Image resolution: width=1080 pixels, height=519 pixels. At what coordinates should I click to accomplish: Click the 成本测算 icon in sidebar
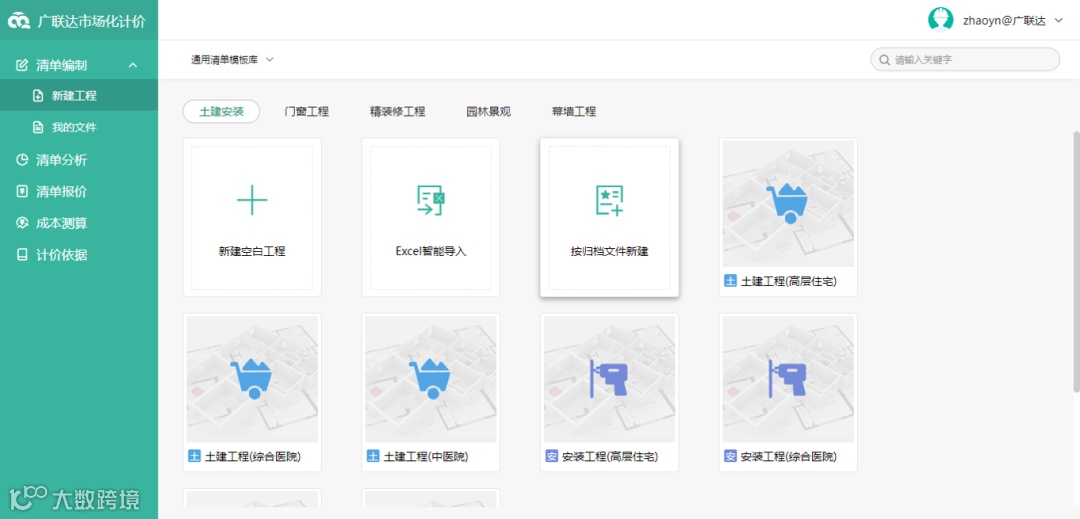(x=22, y=224)
